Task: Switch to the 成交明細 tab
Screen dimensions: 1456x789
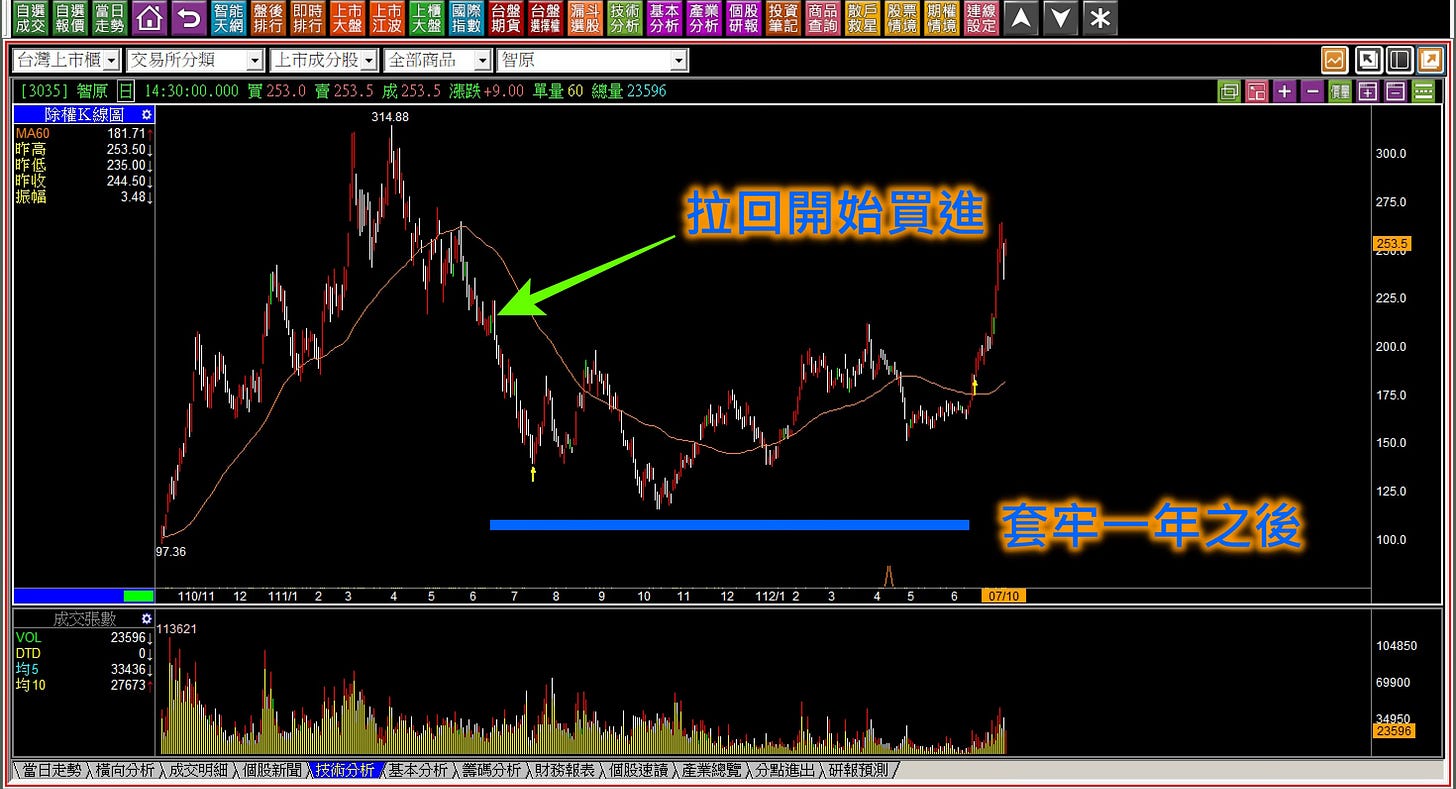Action: tap(199, 770)
